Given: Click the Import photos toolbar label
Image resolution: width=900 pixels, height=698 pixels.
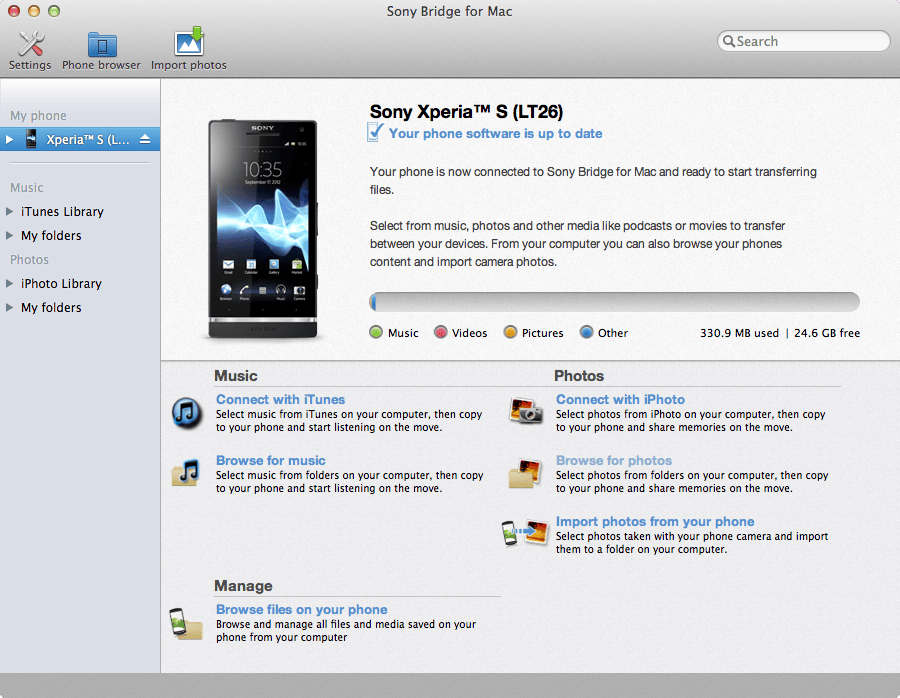Looking at the screenshot, I should click(189, 65).
